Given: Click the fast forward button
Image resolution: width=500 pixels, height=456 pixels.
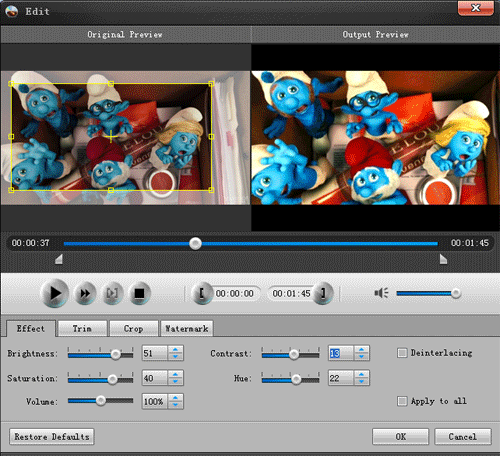Looking at the screenshot, I should (85, 293).
